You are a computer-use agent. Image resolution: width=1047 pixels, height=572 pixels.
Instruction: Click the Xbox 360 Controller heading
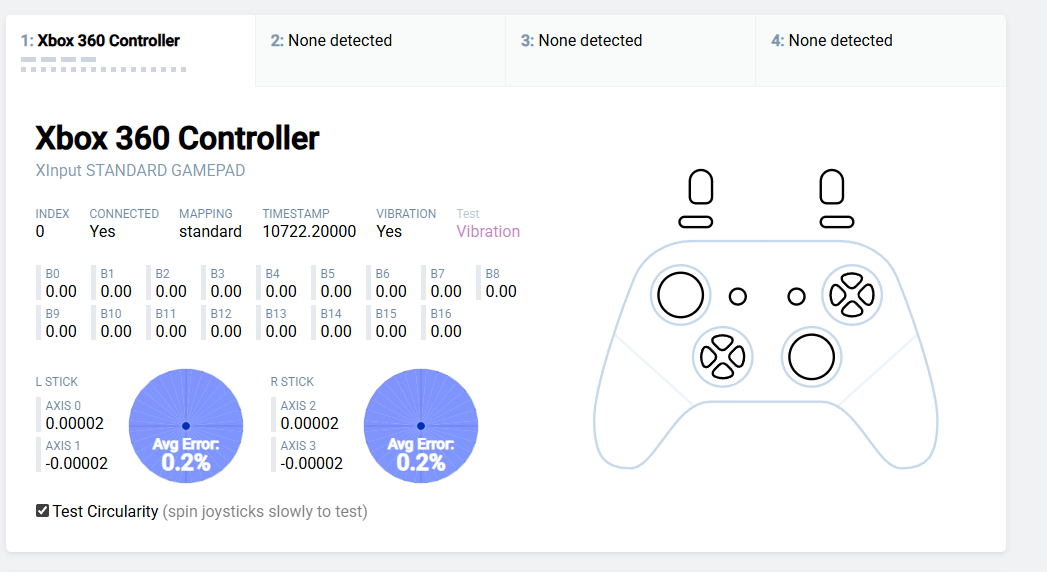[x=178, y=138]
